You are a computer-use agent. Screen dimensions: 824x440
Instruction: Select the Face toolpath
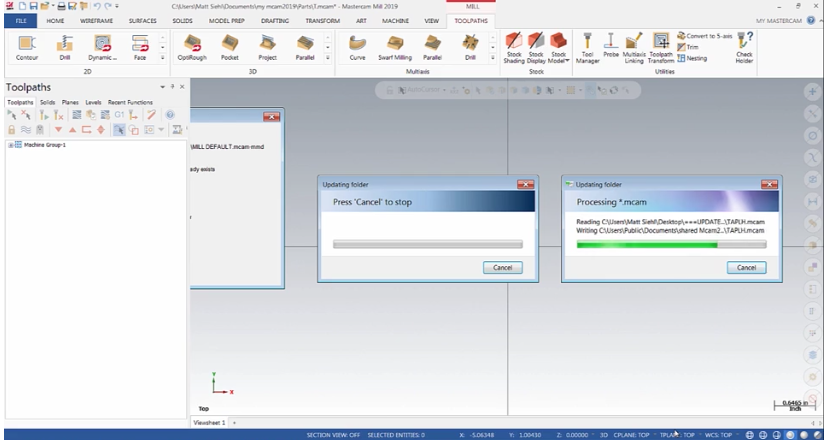point(140,47)
